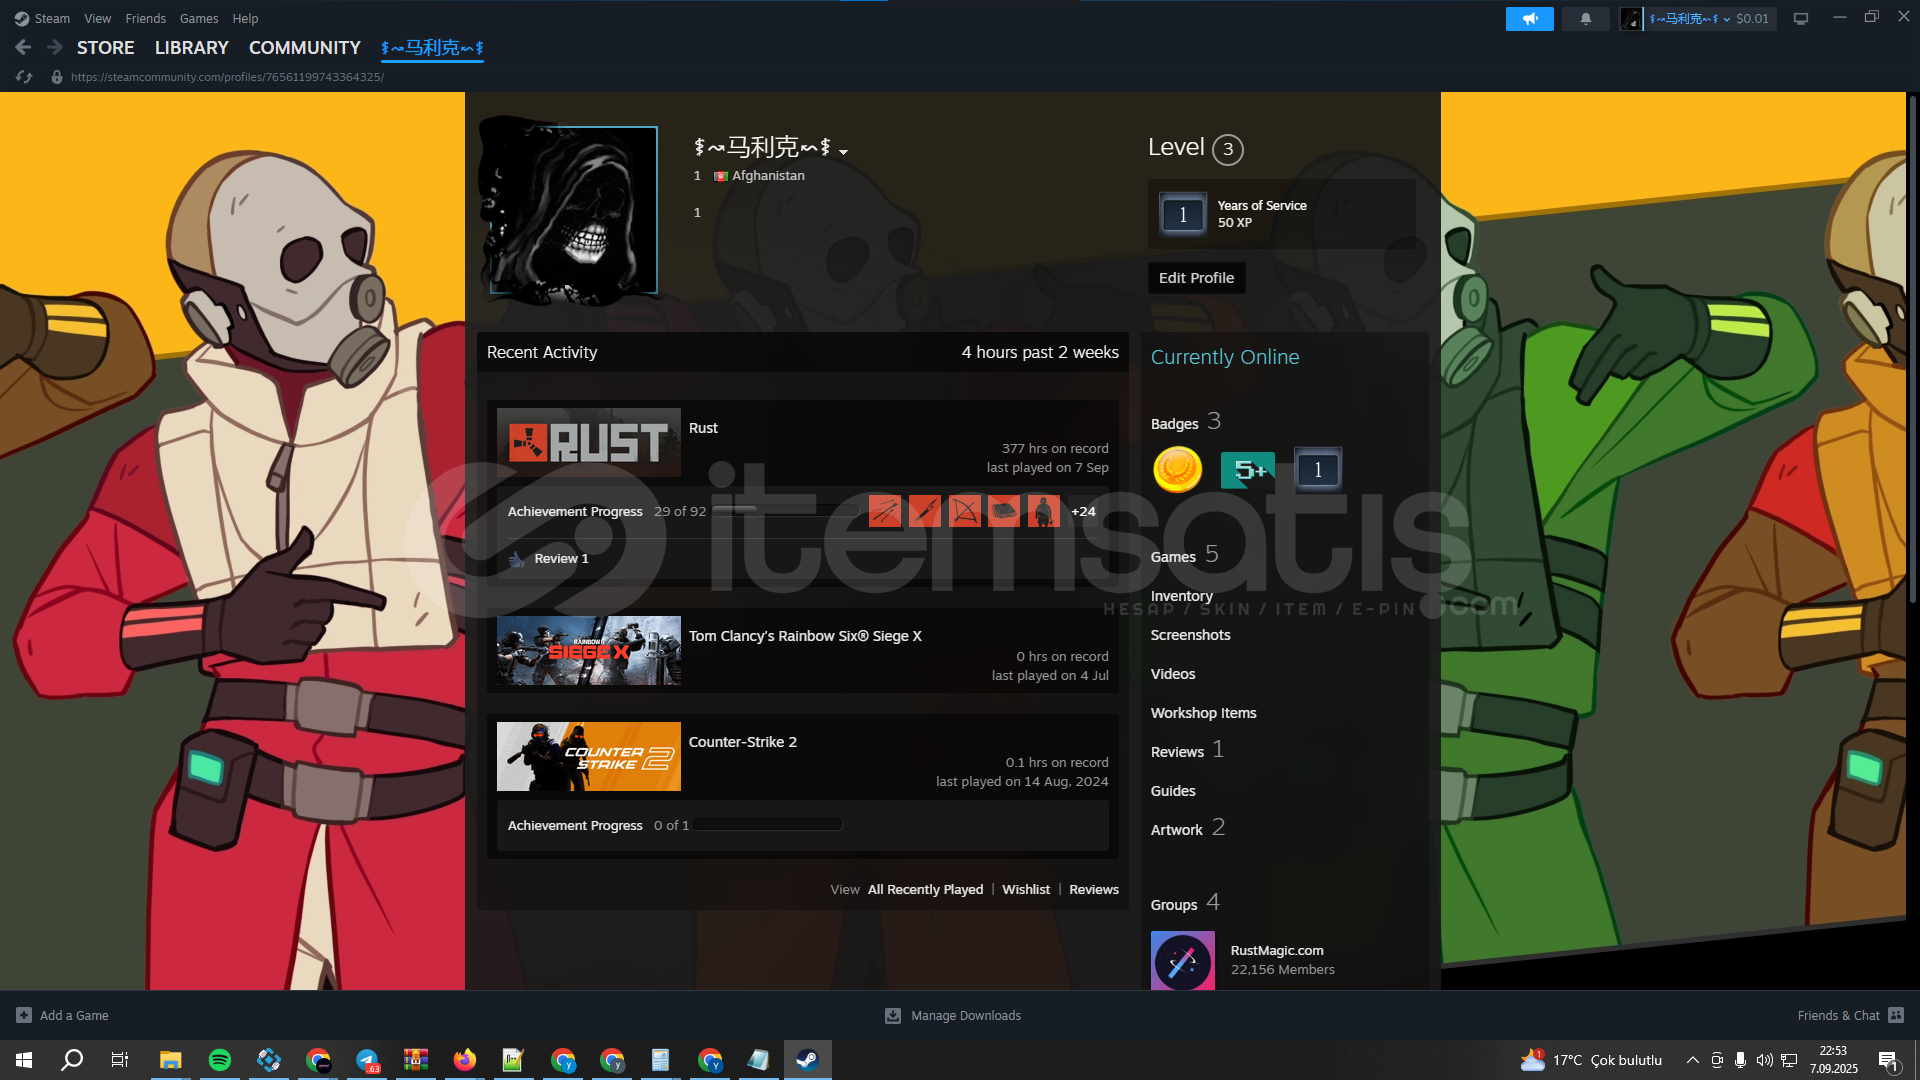Expand the account dropdown in title bar
The width and height of the screenshot is (1920, 1080).
tap(1726, 18)
